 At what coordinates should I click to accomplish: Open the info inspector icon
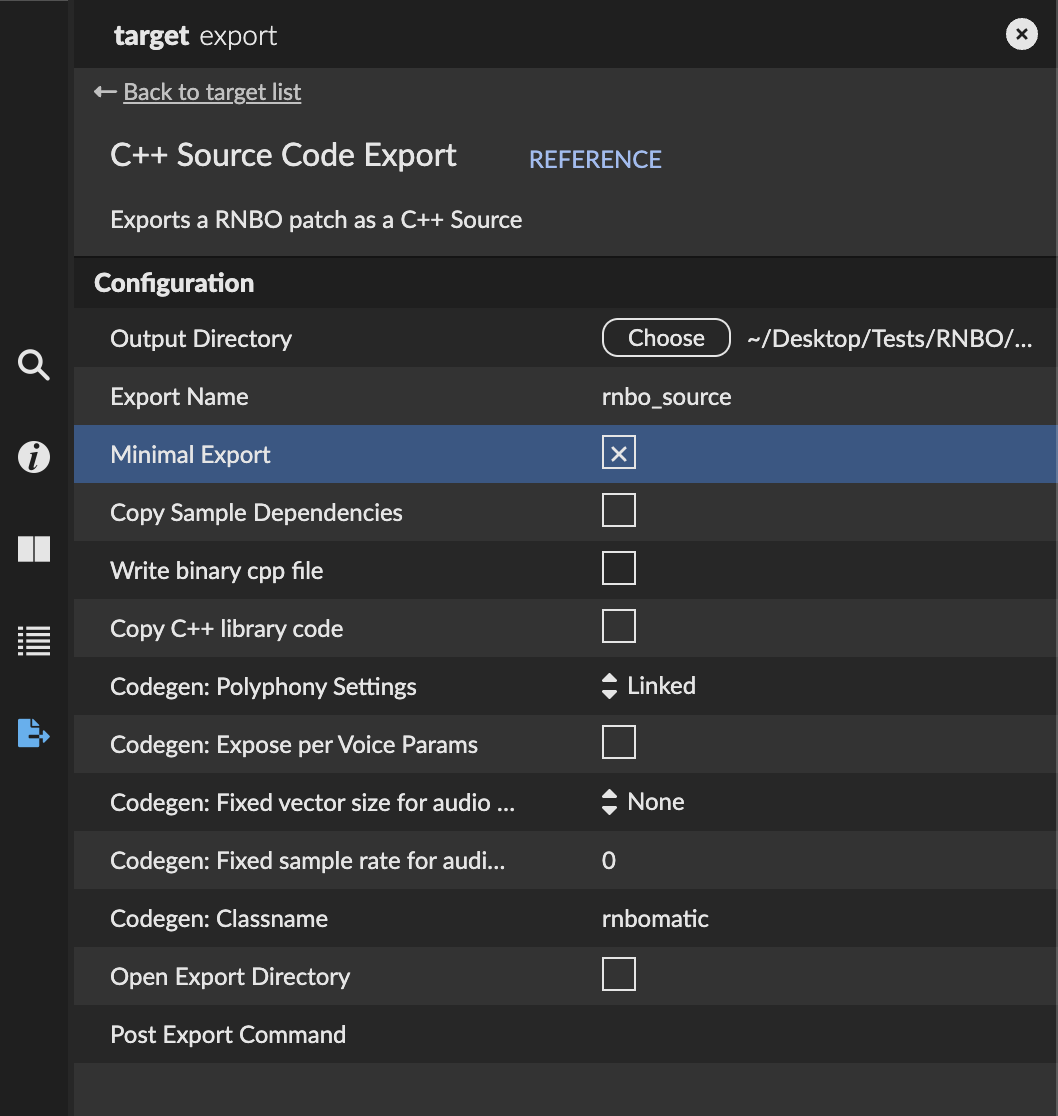(33, 457)
